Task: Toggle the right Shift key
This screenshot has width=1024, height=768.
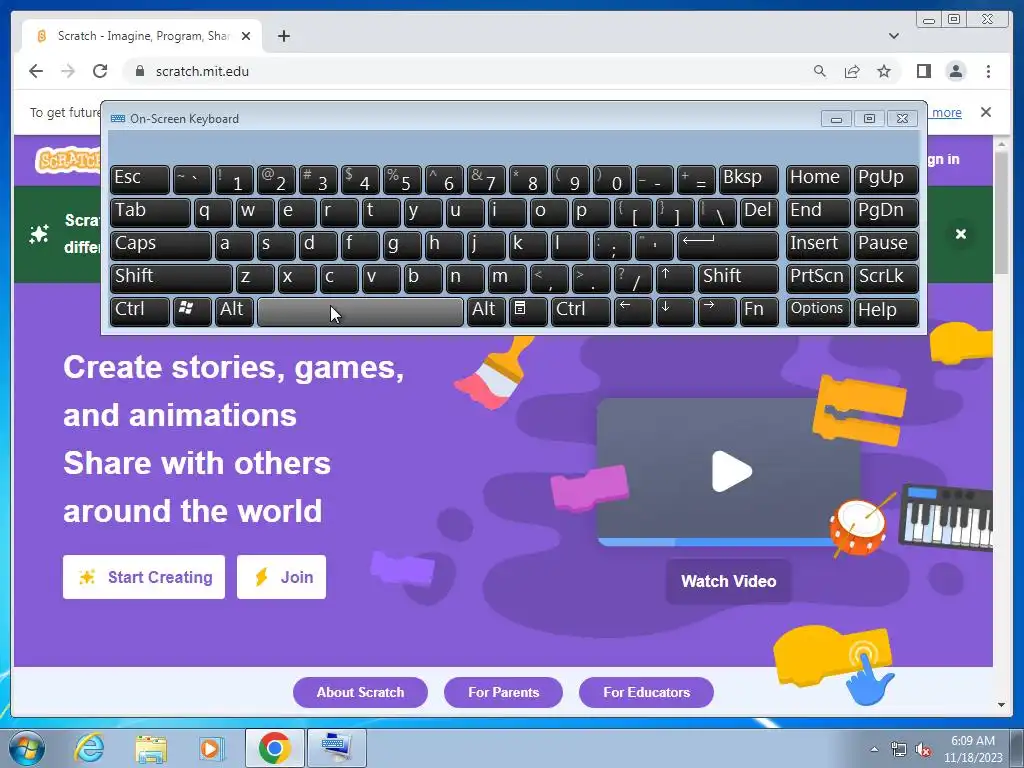Action: coord(738,278)
